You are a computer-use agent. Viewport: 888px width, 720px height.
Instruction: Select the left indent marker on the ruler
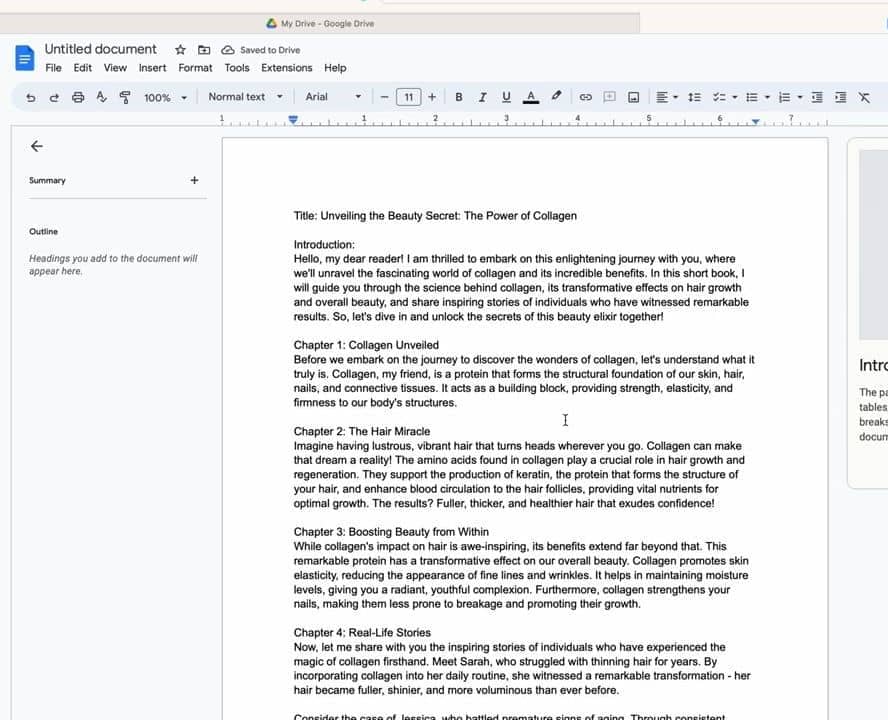click(293, 120)
